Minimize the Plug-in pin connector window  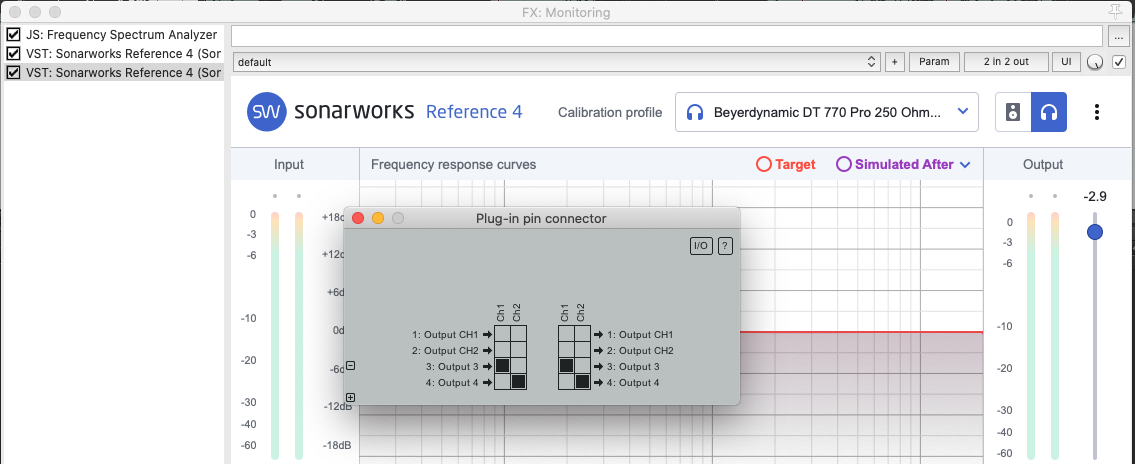click(378, 218)
